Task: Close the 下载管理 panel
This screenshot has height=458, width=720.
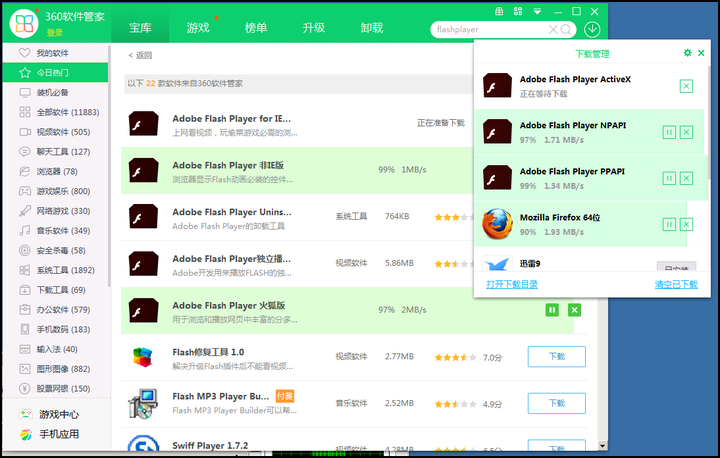Action: (701, 53)
